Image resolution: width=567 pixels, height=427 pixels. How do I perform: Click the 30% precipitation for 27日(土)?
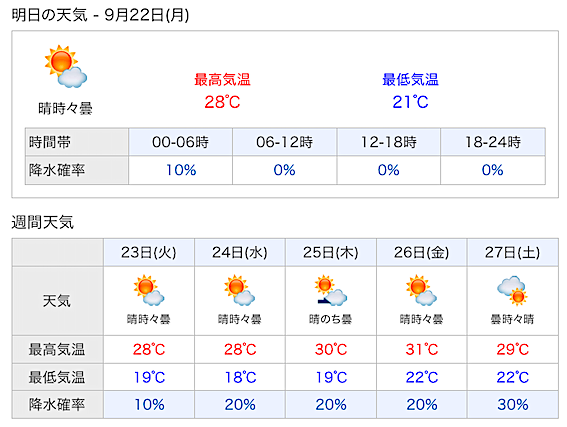513,405
